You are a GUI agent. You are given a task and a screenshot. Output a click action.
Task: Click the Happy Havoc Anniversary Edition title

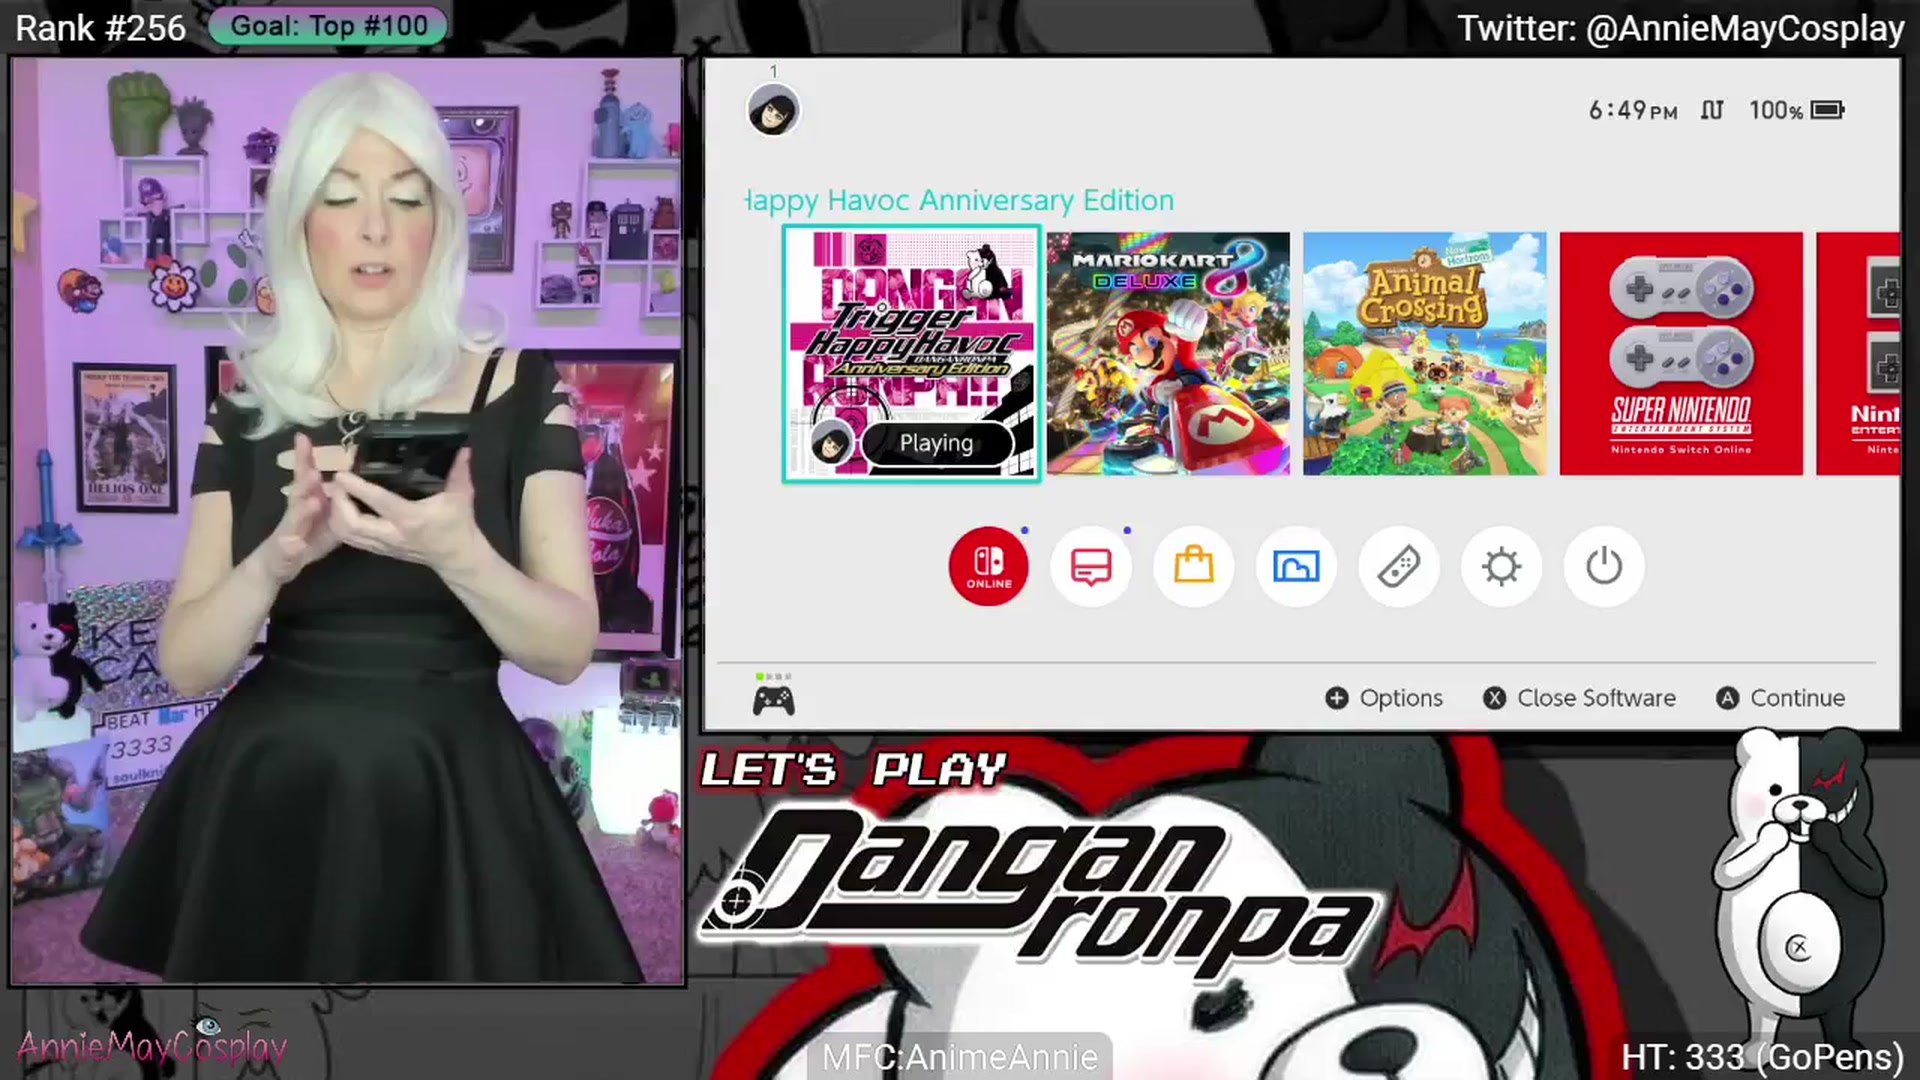coord(960,200)
